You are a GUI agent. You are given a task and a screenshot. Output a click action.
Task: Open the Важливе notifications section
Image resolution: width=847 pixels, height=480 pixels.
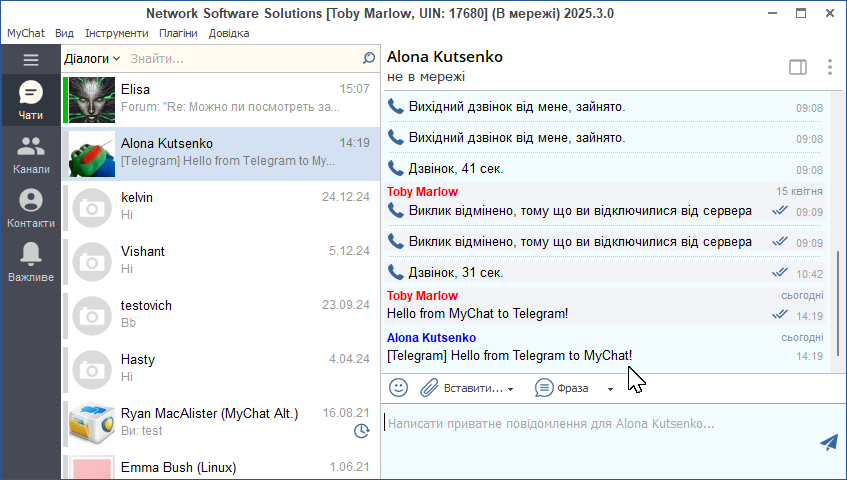pos(31,262)
